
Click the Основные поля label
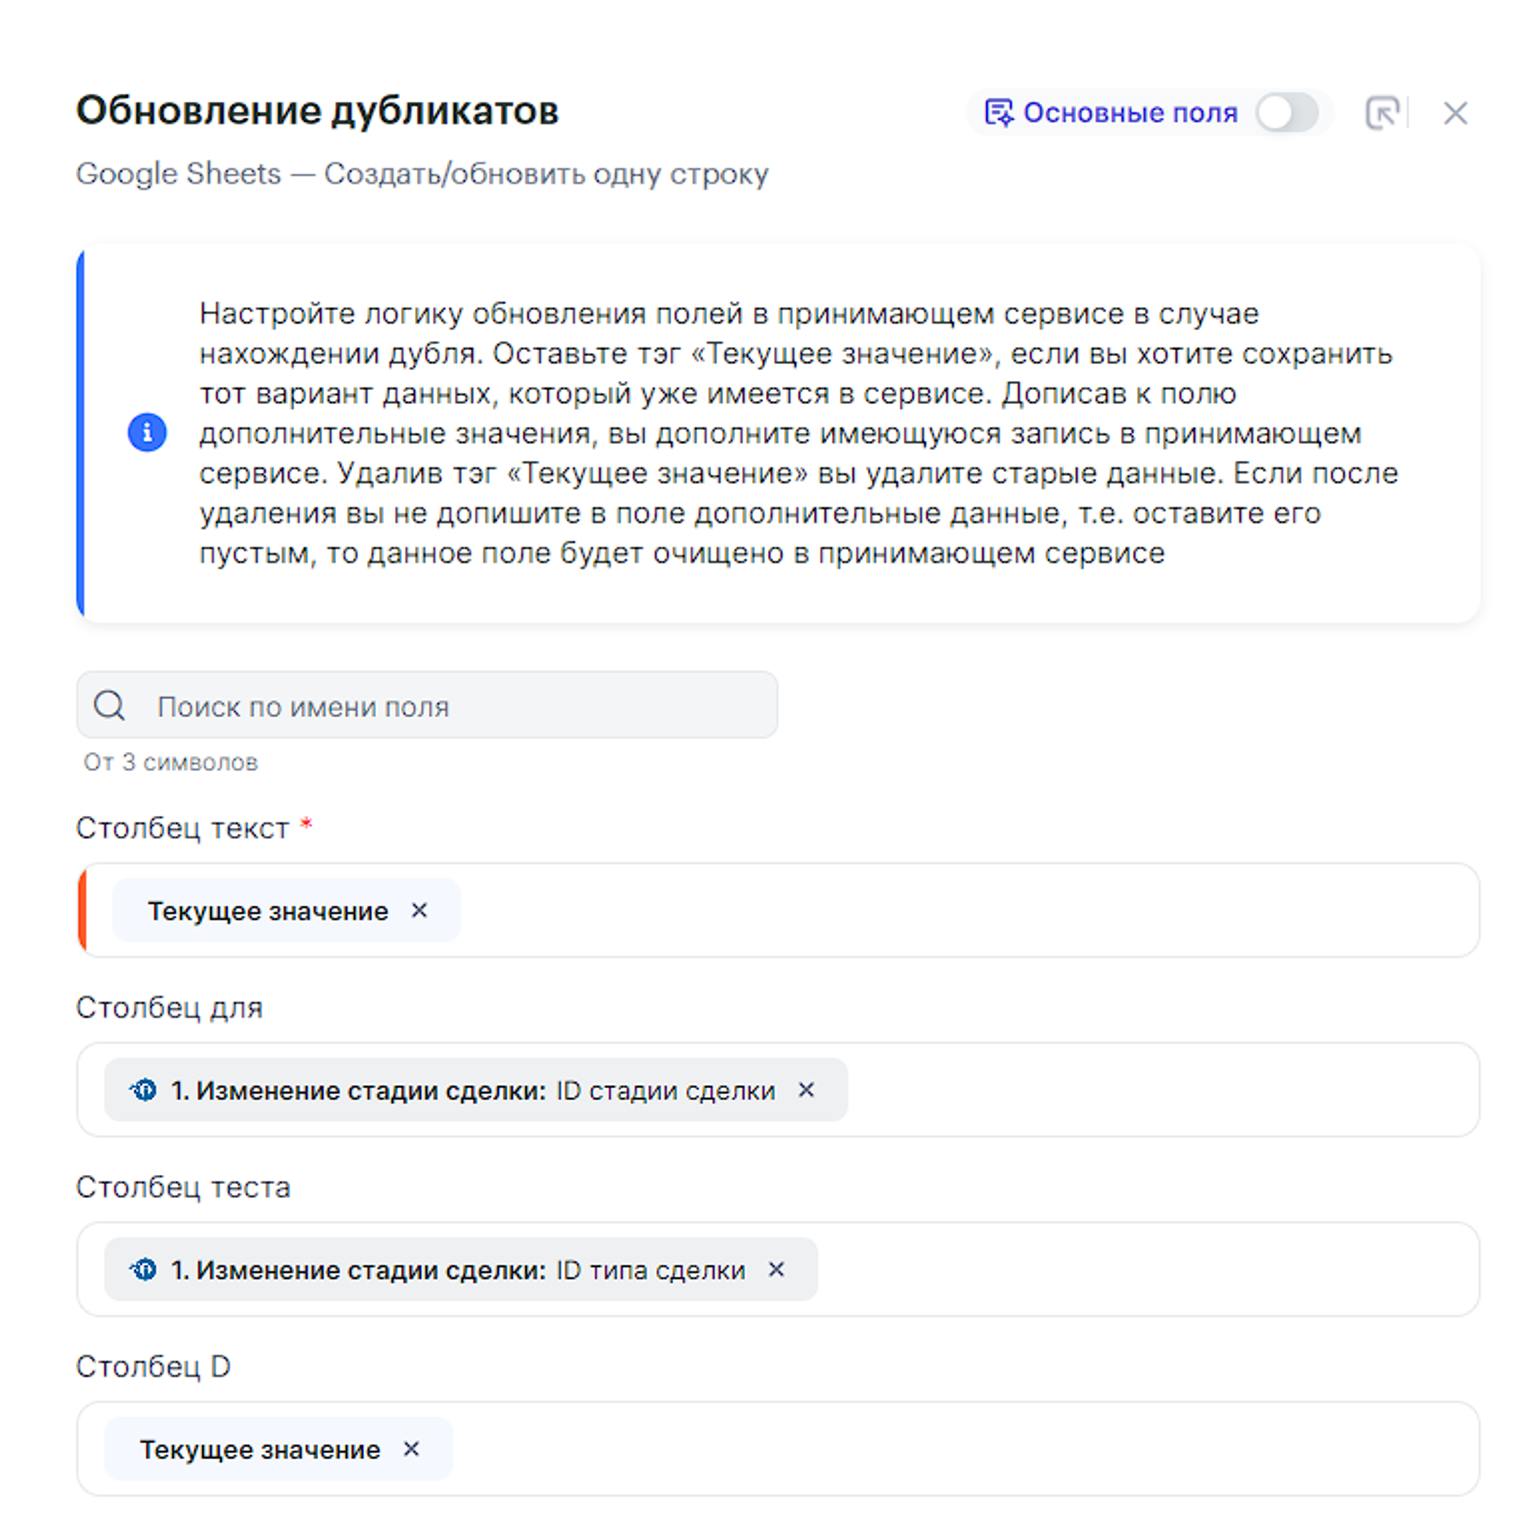click(x=1130, y=113)
